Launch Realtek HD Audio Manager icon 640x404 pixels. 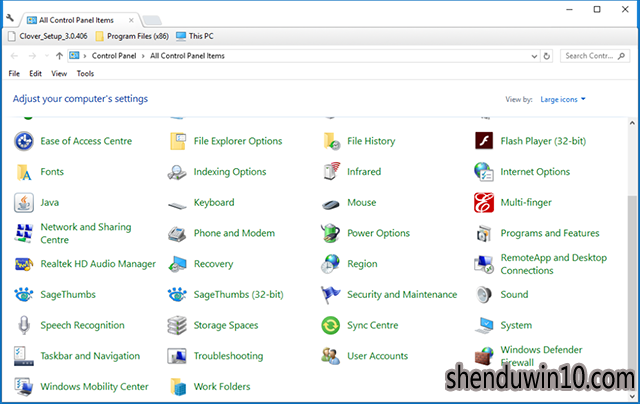(x=24, y=264)
